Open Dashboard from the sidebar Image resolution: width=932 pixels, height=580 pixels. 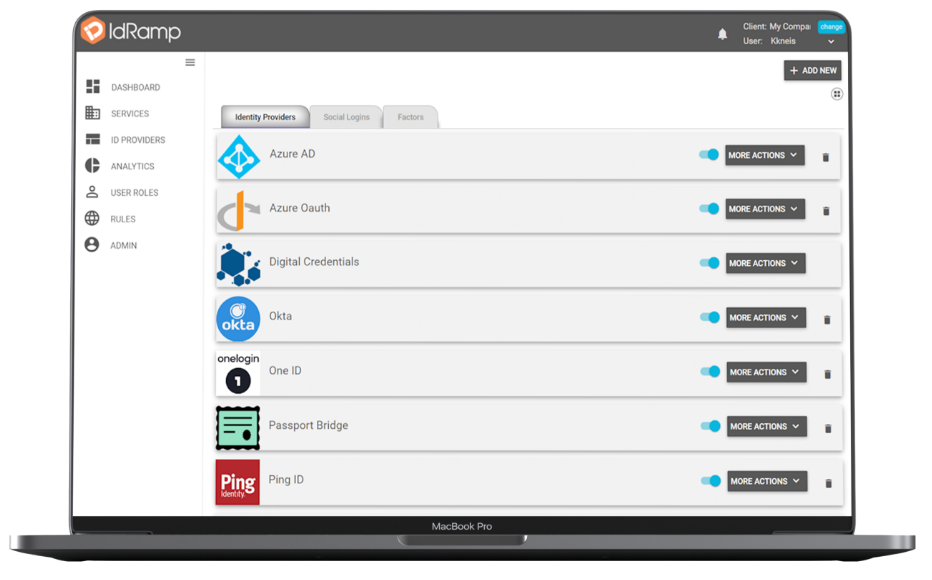click(136, 87)
